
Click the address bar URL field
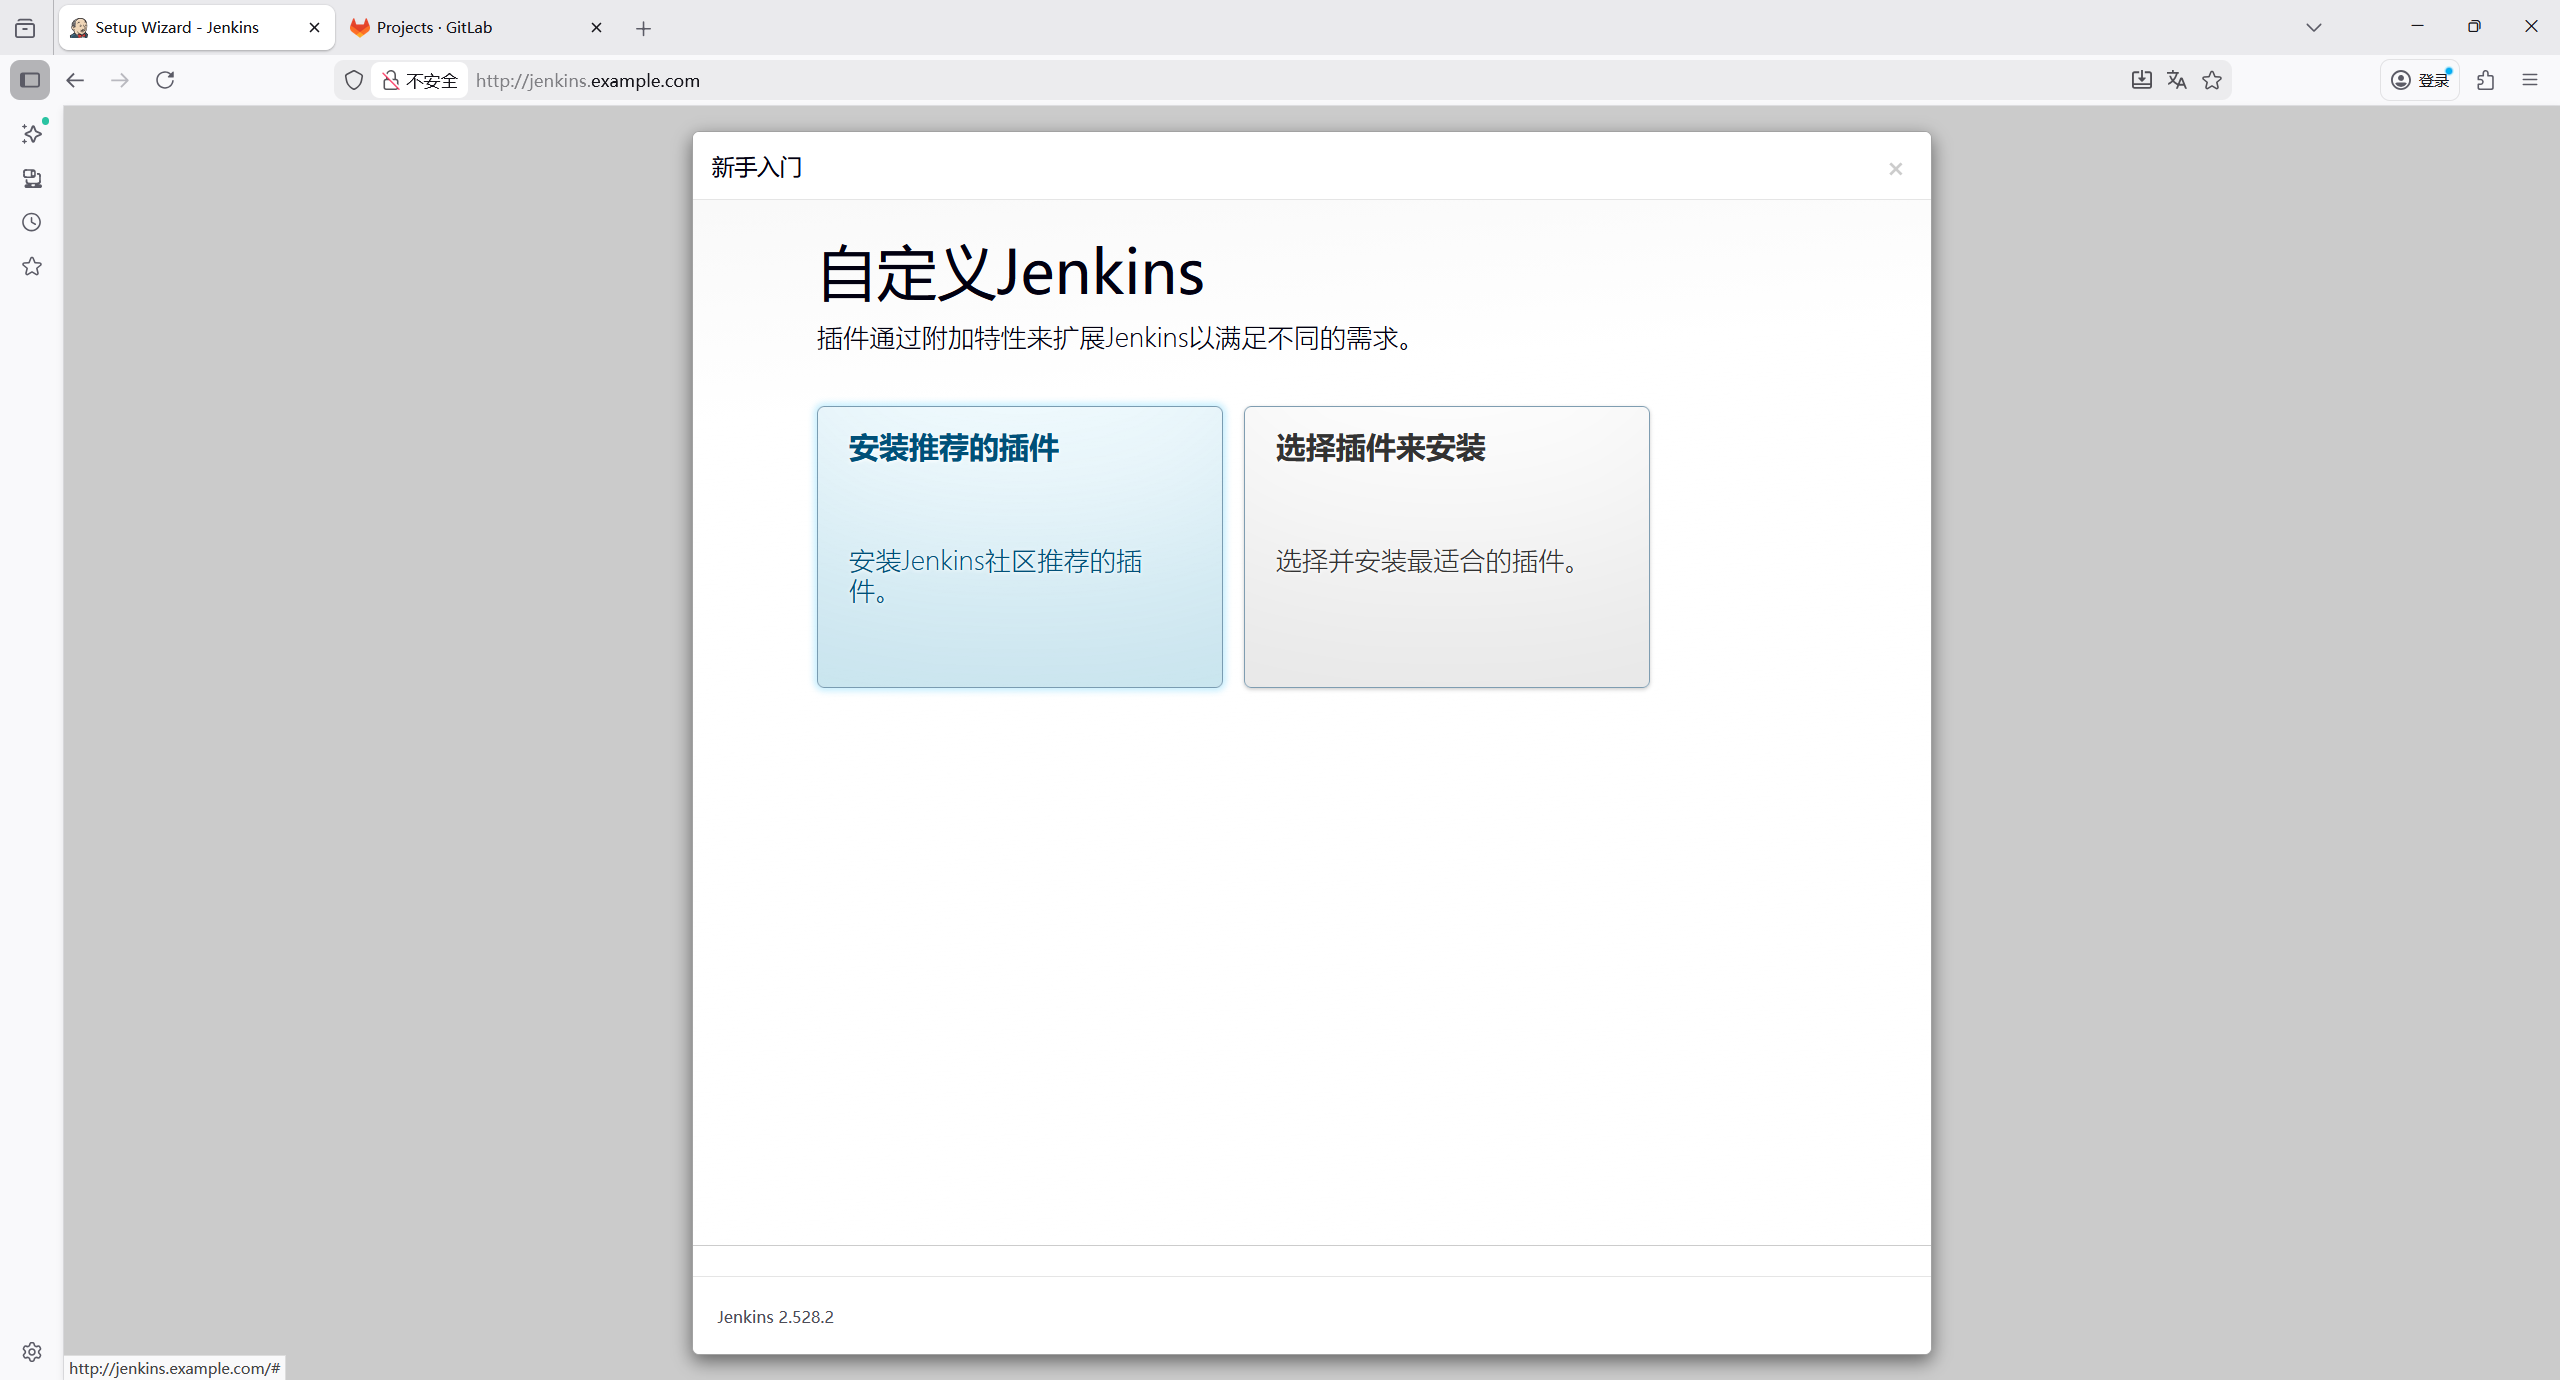tap(1200, 80)
